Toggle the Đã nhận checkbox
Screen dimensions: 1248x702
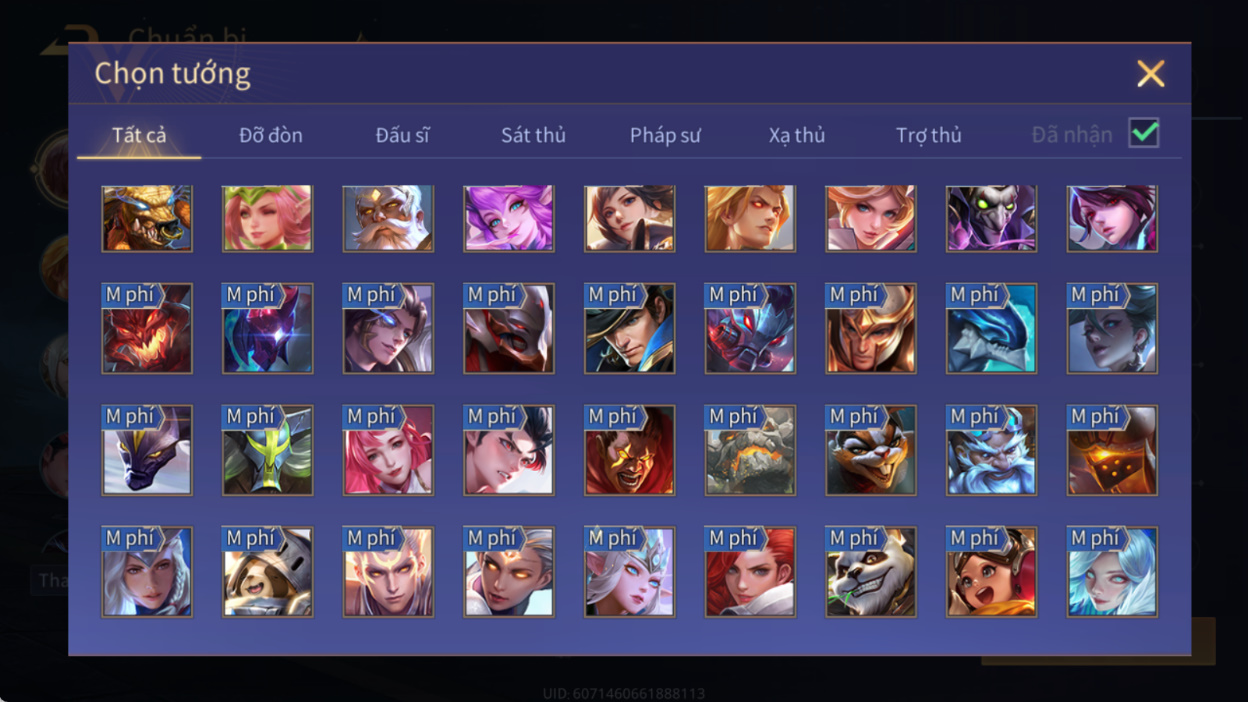(1144, 133)
